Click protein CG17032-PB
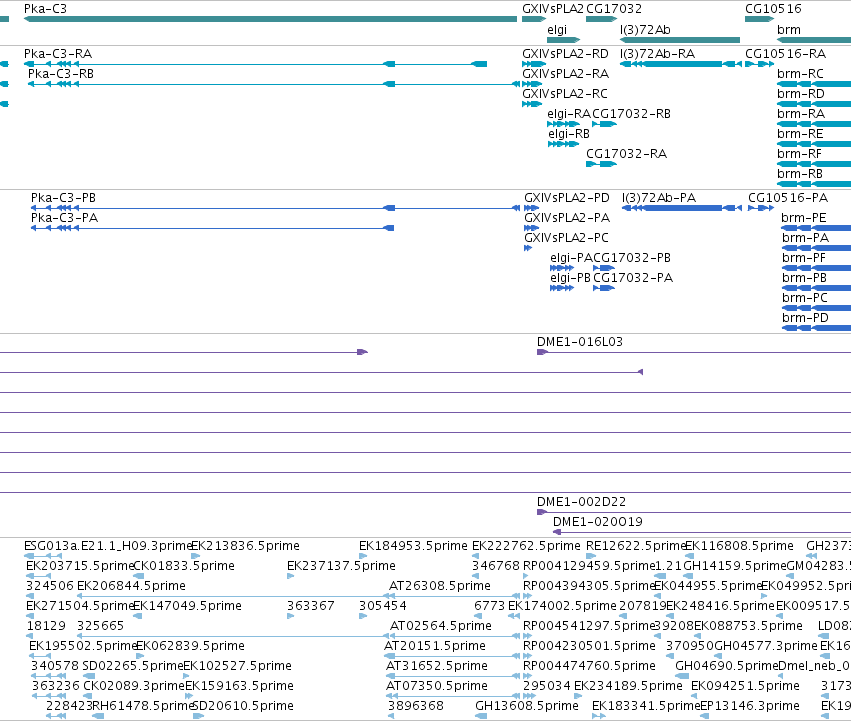851x721 pixels. click(604, 268)
